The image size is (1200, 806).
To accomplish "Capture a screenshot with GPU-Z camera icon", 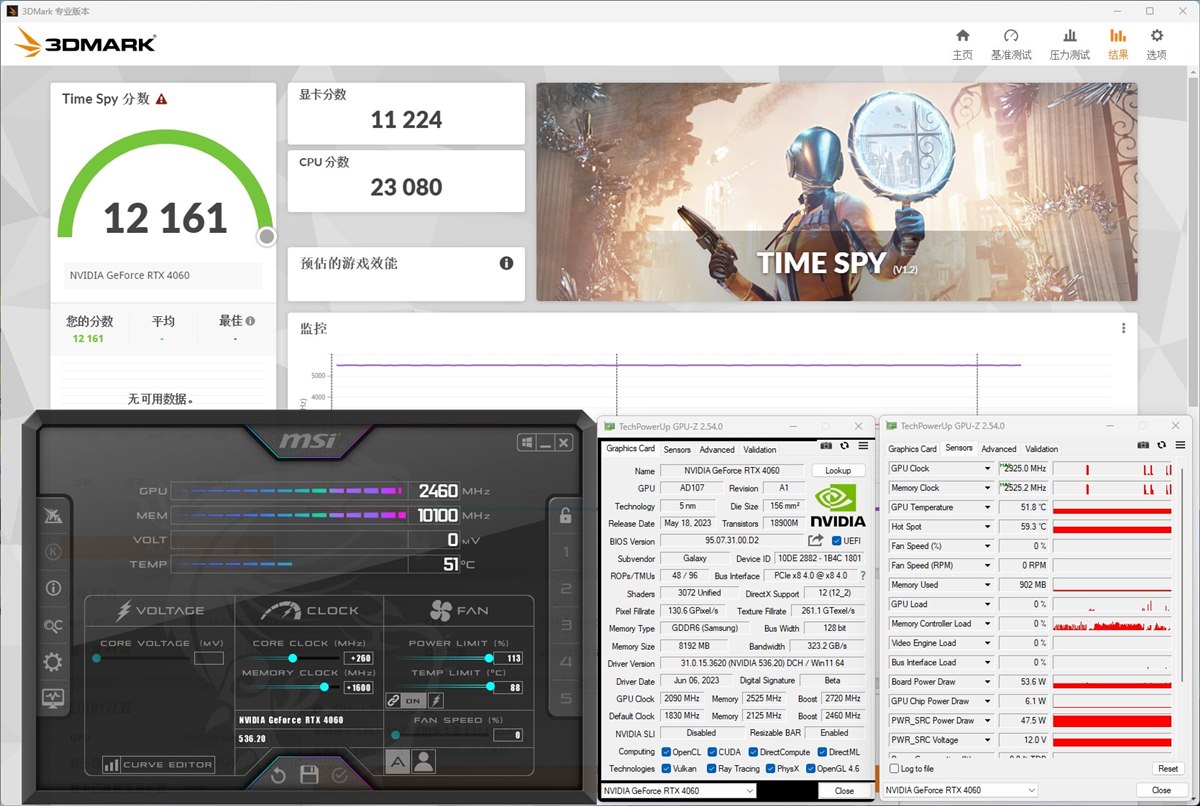I will (x=826, y=445).
